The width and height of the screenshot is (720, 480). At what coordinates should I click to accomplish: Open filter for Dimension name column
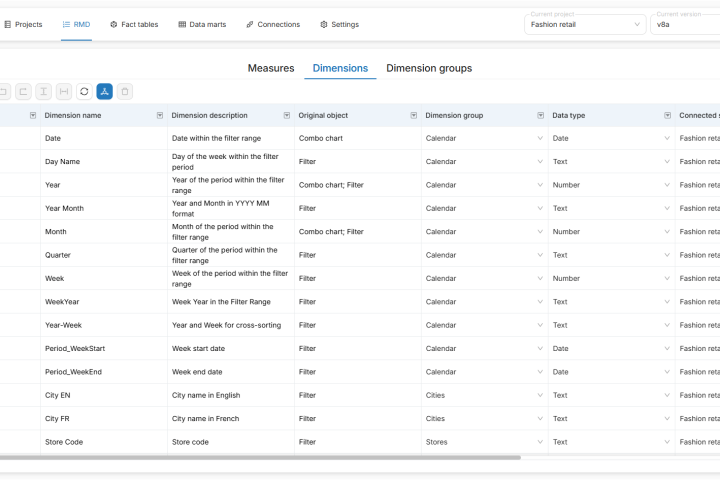coord(159,116)
